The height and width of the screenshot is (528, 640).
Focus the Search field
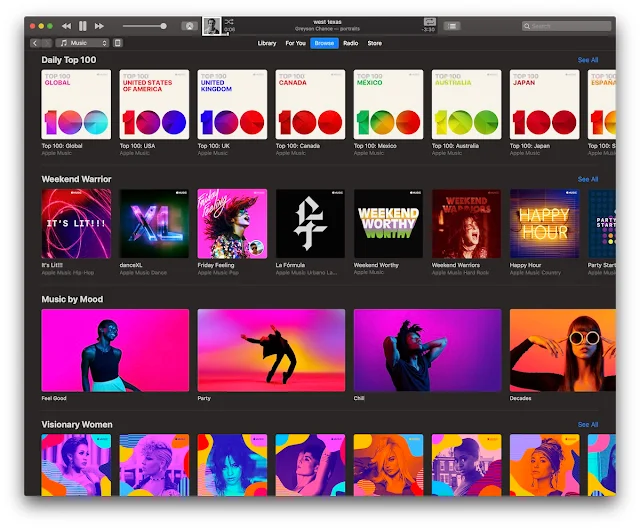pyautogui.click(x=566, y=26)
